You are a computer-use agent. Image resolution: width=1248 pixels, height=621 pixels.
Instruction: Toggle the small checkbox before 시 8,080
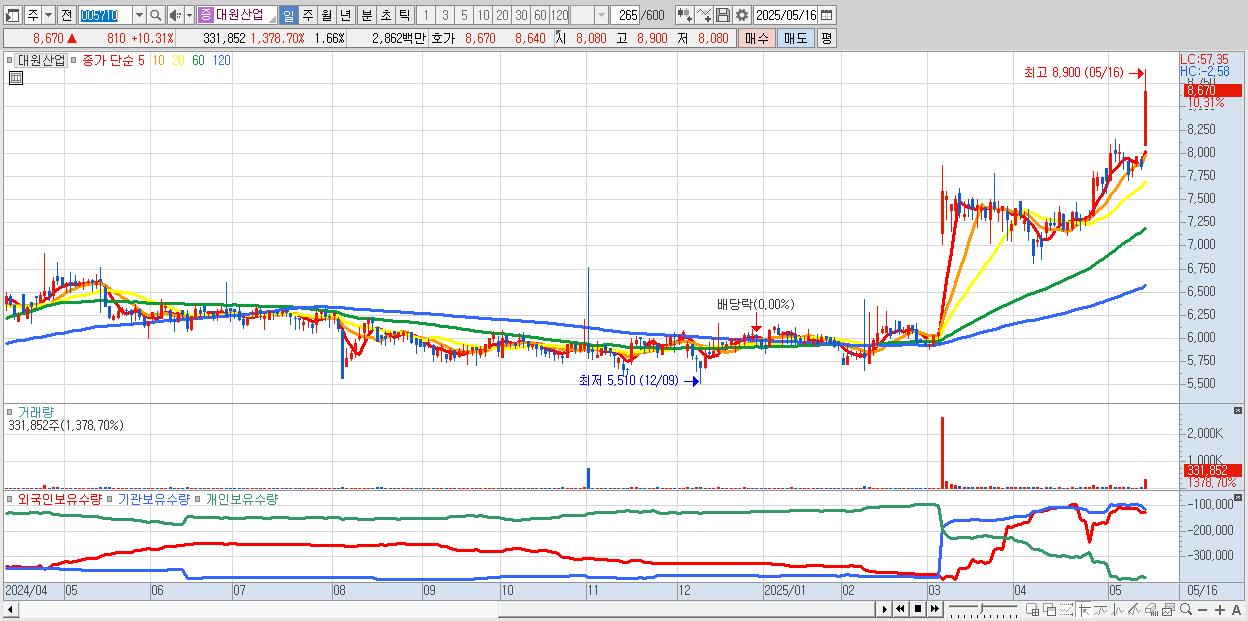[x=557, y=33]
